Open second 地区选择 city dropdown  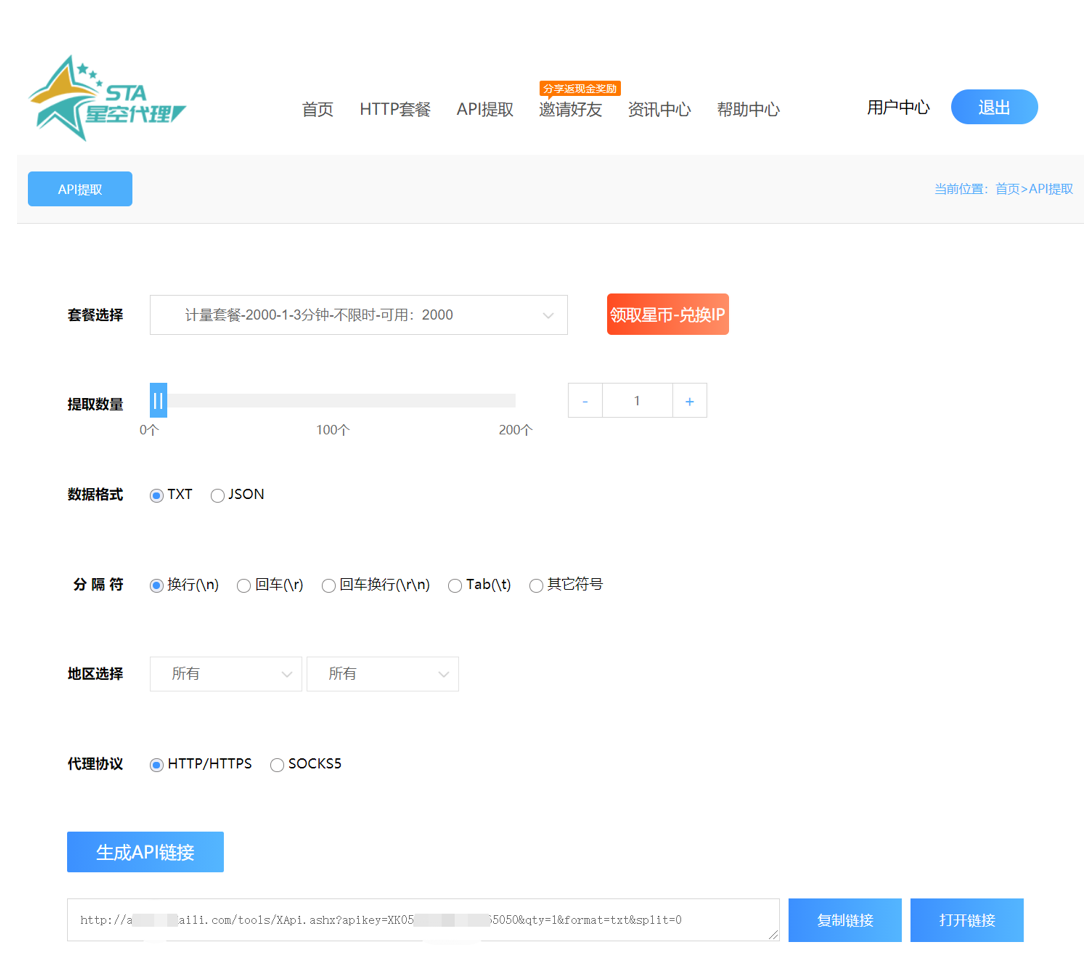(383, 674)
